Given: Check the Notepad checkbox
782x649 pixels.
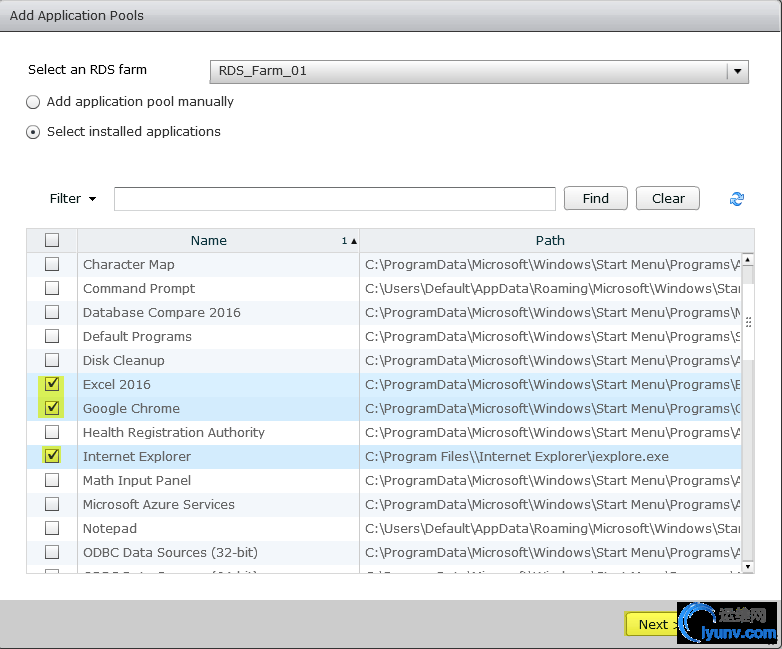Looking at the screenshot, I should click(52, 528).
